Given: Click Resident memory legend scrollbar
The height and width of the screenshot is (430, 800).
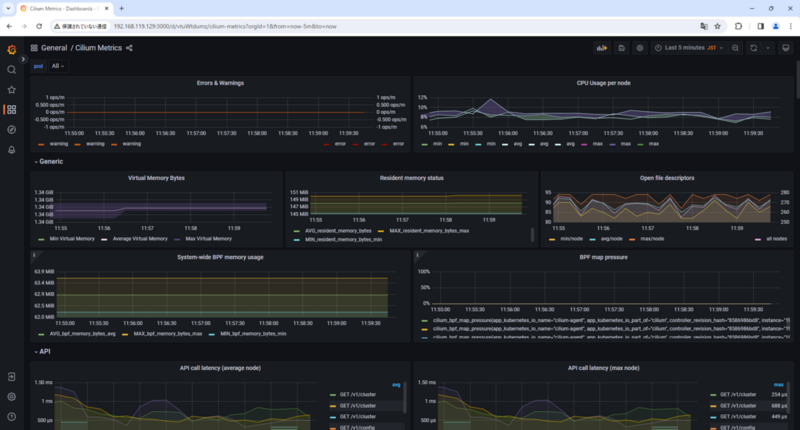Looking at the screenshot, I should click(532, 235).
